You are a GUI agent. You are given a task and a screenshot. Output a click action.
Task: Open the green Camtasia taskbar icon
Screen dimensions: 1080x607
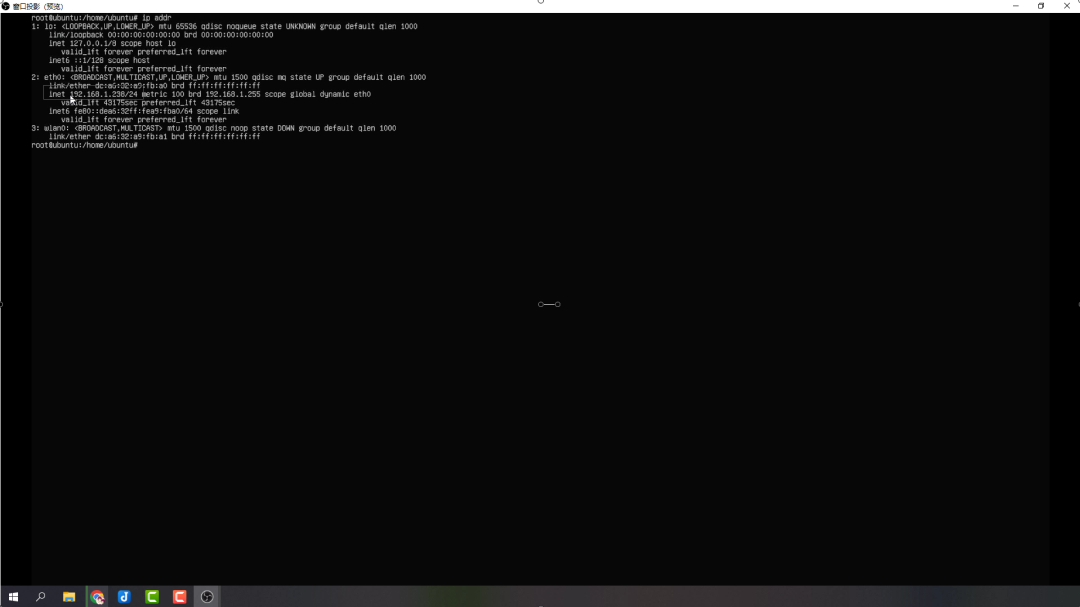(x=152, y=597)
